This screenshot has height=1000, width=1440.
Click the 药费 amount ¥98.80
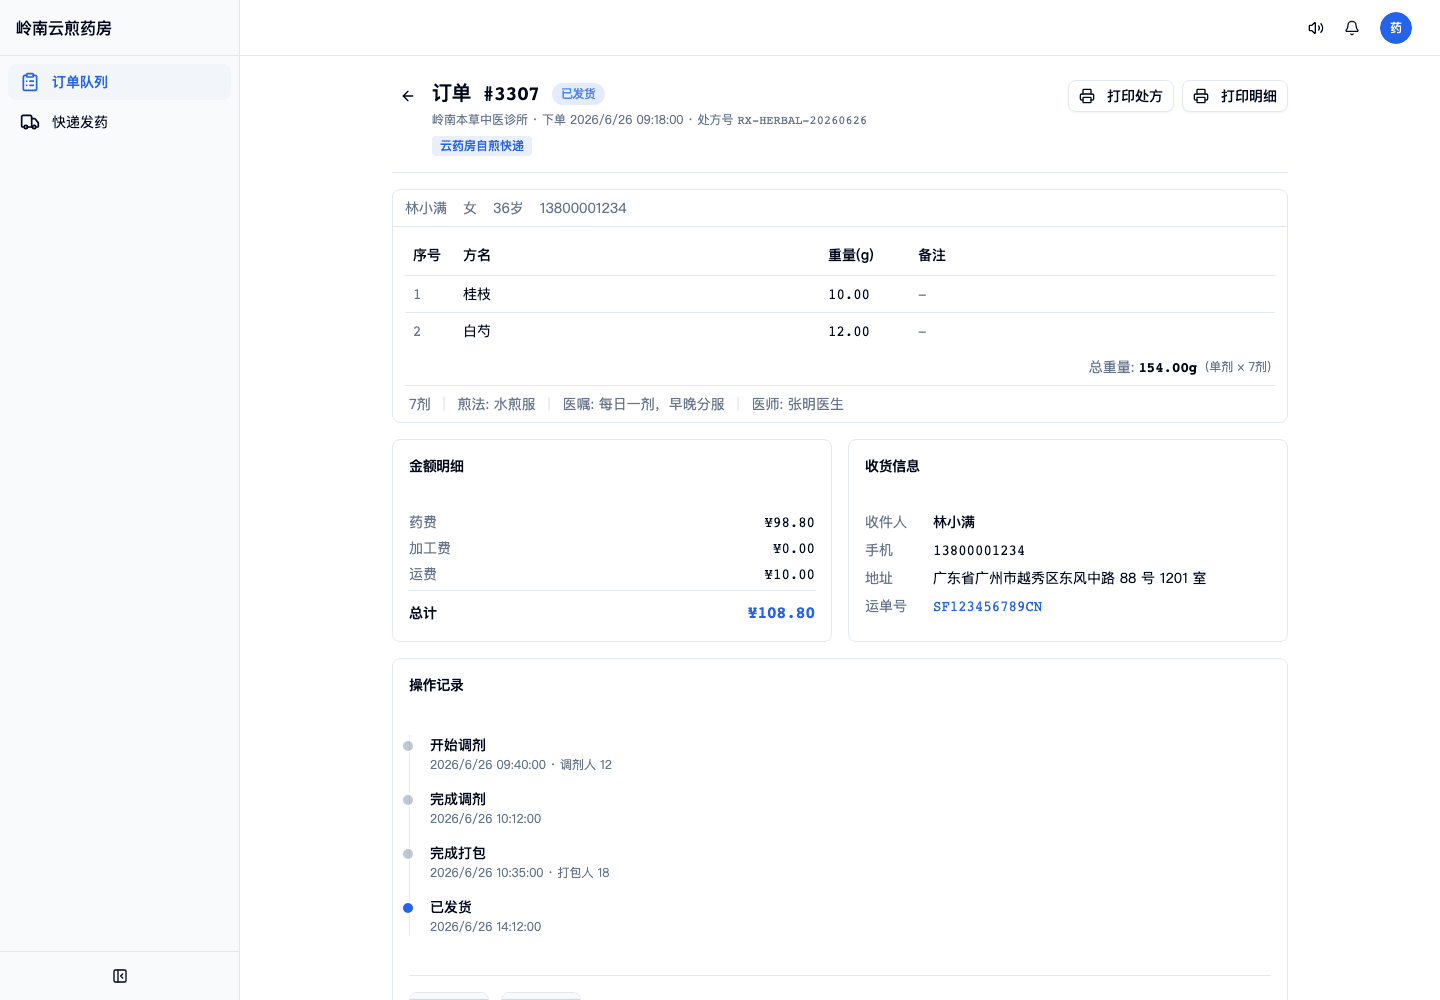[x=790, y=522]
